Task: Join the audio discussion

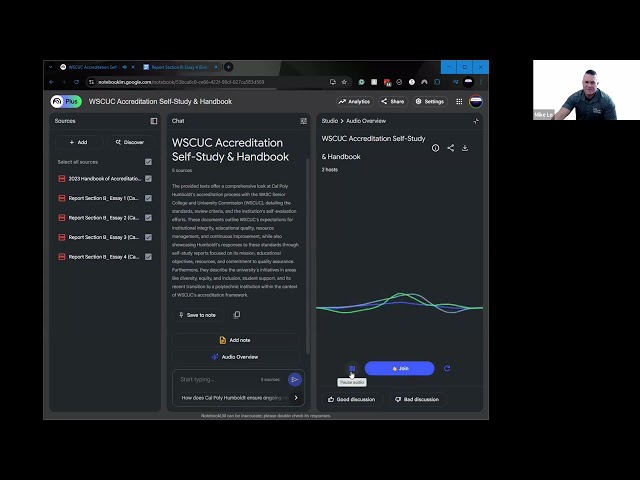Action: point(400,368)
